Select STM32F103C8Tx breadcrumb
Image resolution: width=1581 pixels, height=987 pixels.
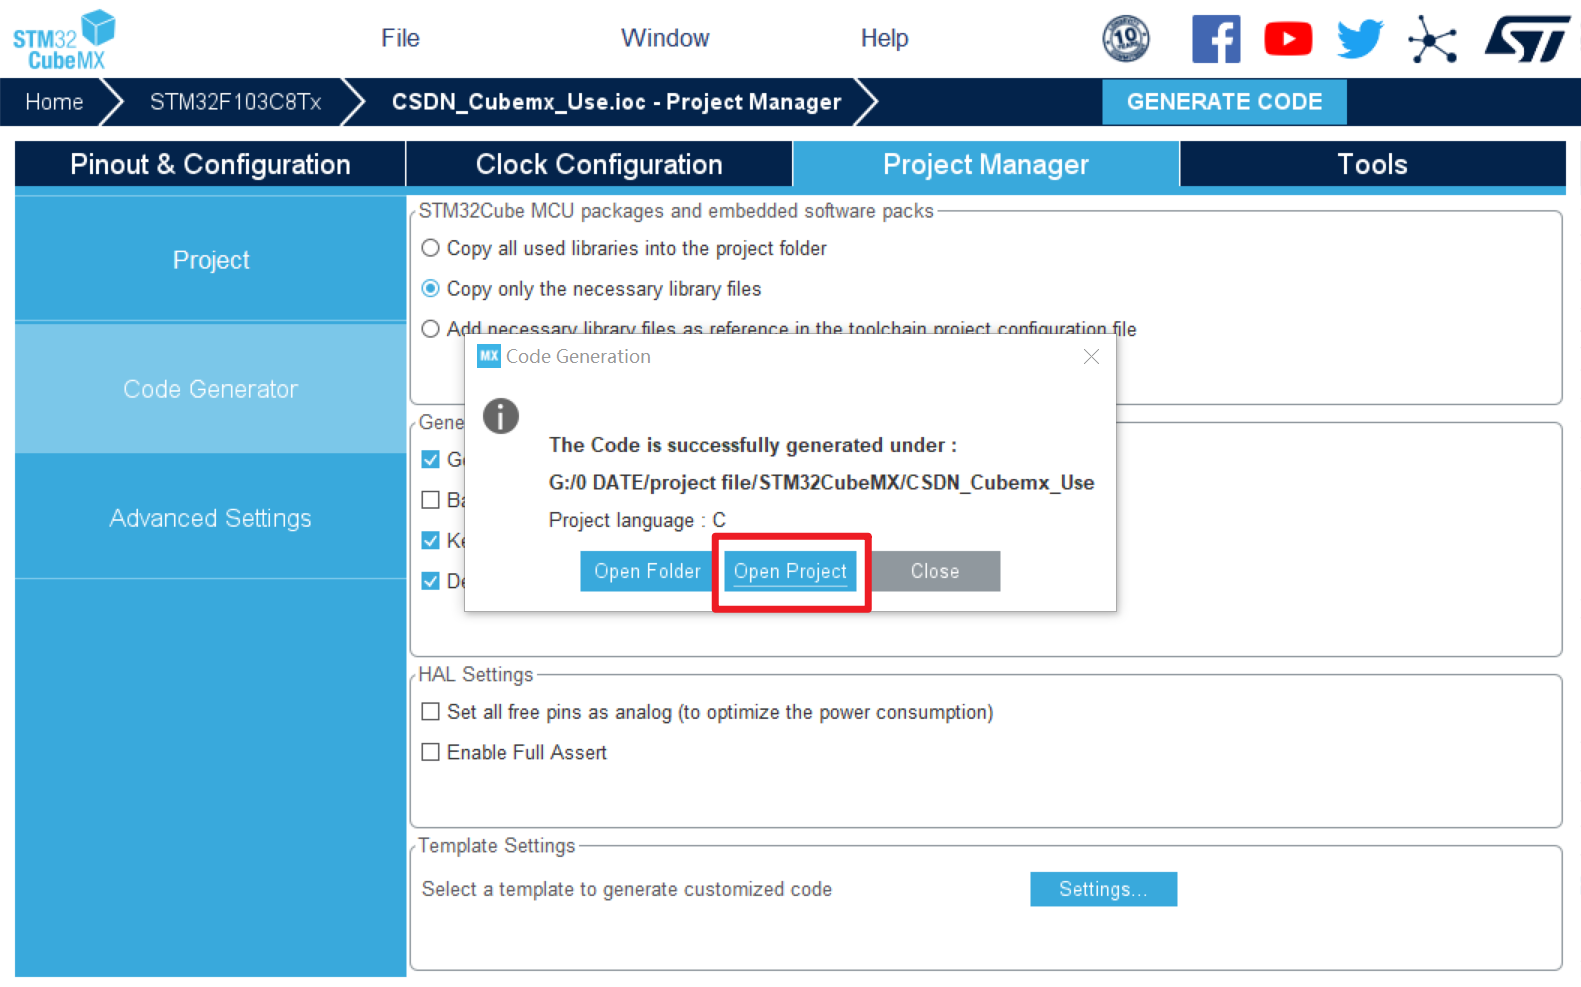pos(236,102)
